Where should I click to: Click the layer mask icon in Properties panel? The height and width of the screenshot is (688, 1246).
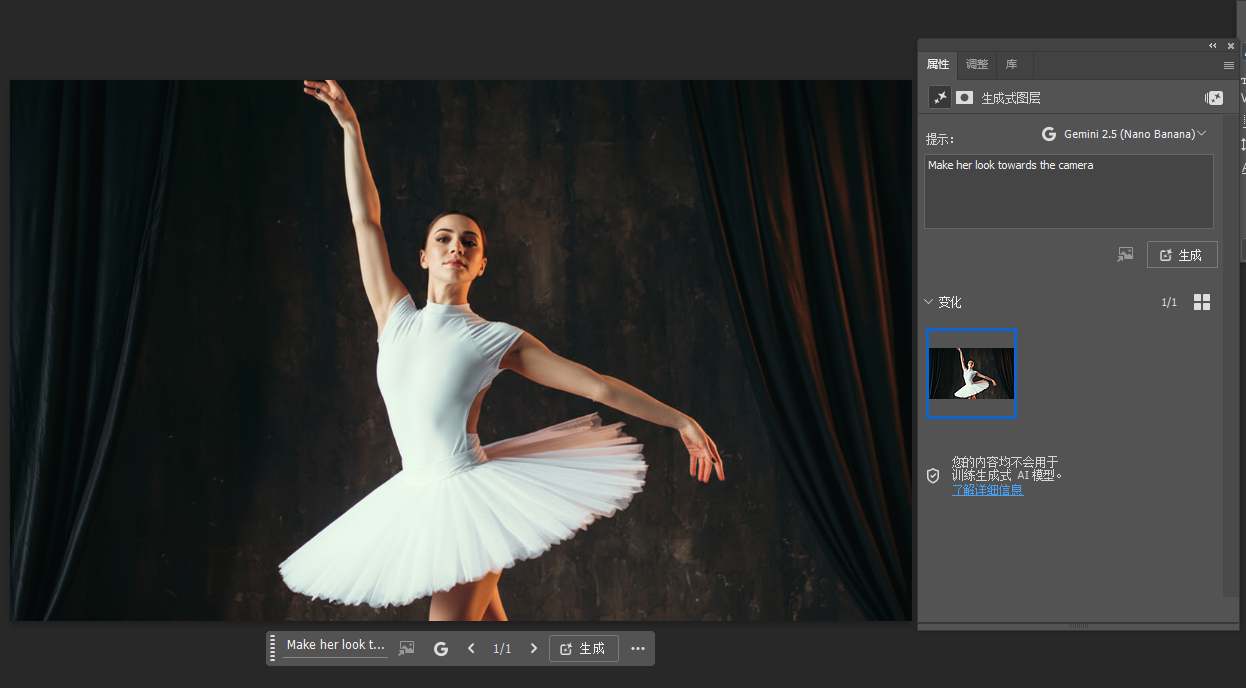tap(964, 98)
